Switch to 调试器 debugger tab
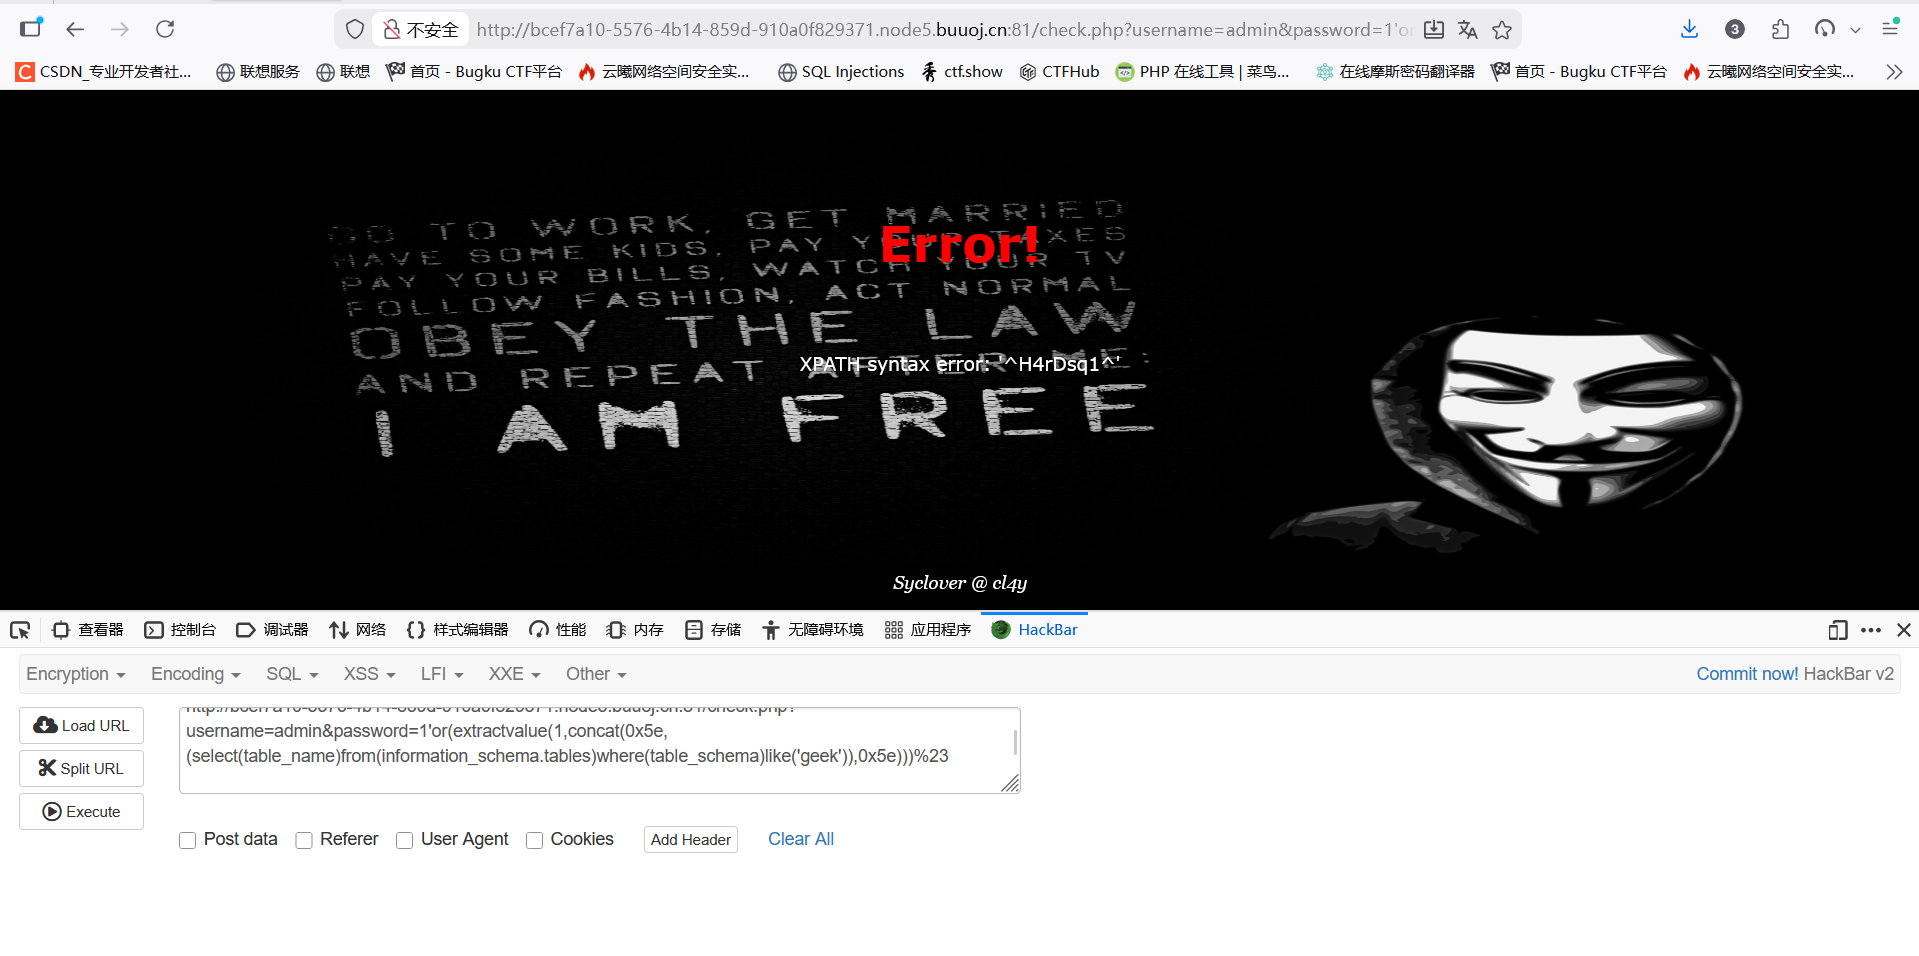 tap(272, 630)
